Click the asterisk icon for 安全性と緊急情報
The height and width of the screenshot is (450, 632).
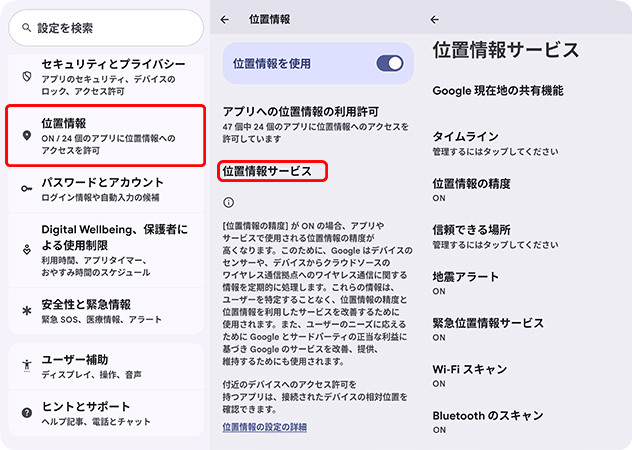click(27, 311)
